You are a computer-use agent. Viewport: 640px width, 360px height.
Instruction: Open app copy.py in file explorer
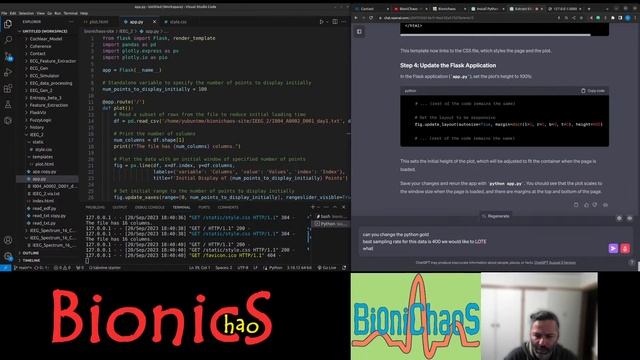pos(44,171)
